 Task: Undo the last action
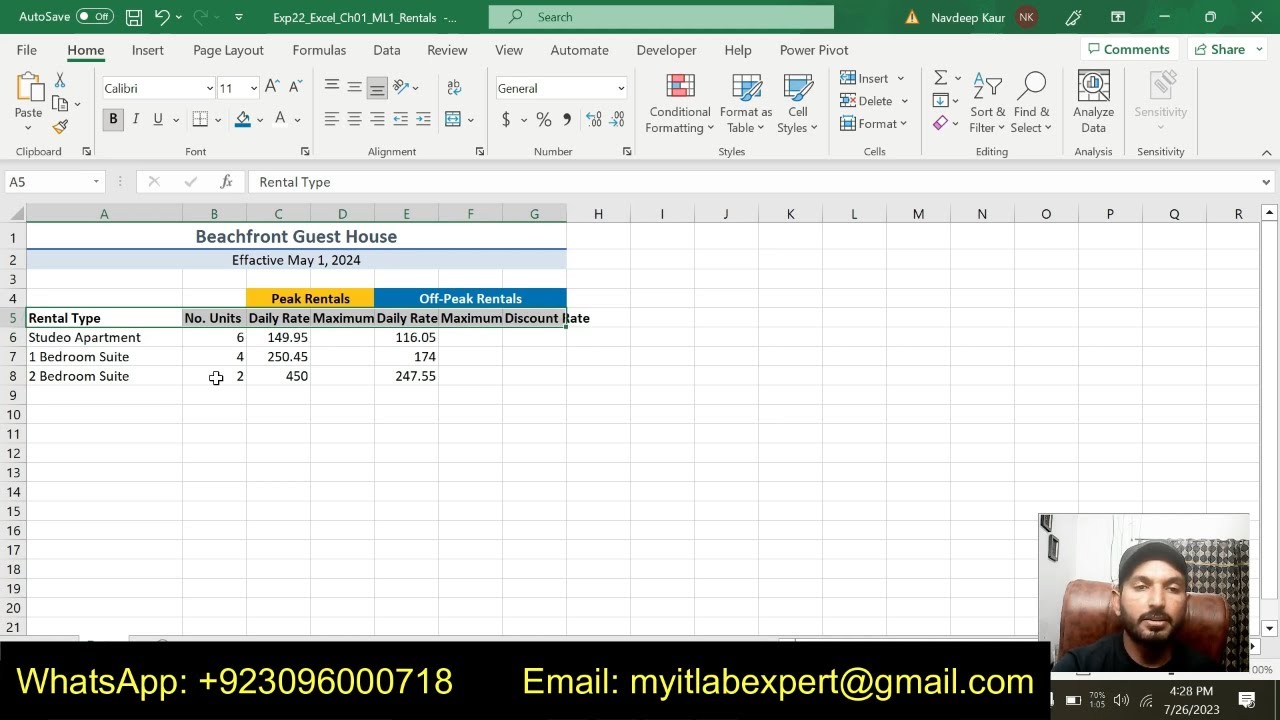(161, 17)
